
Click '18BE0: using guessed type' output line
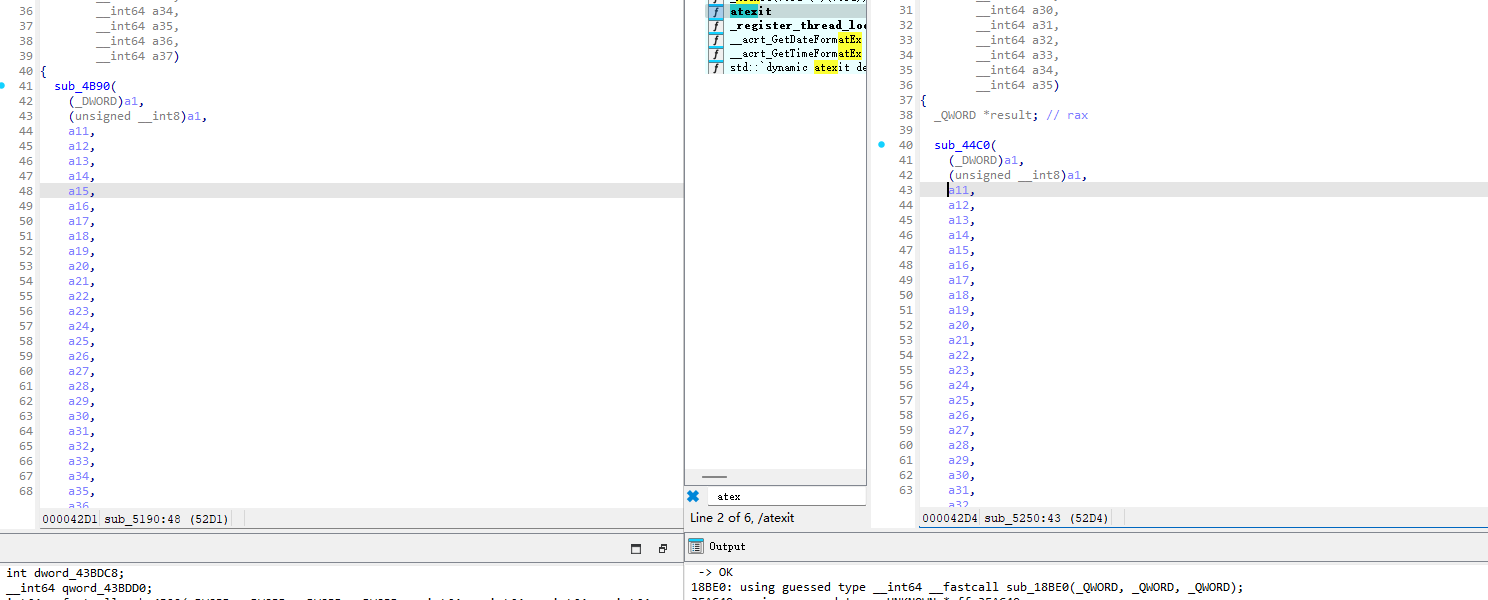[967, 587]
